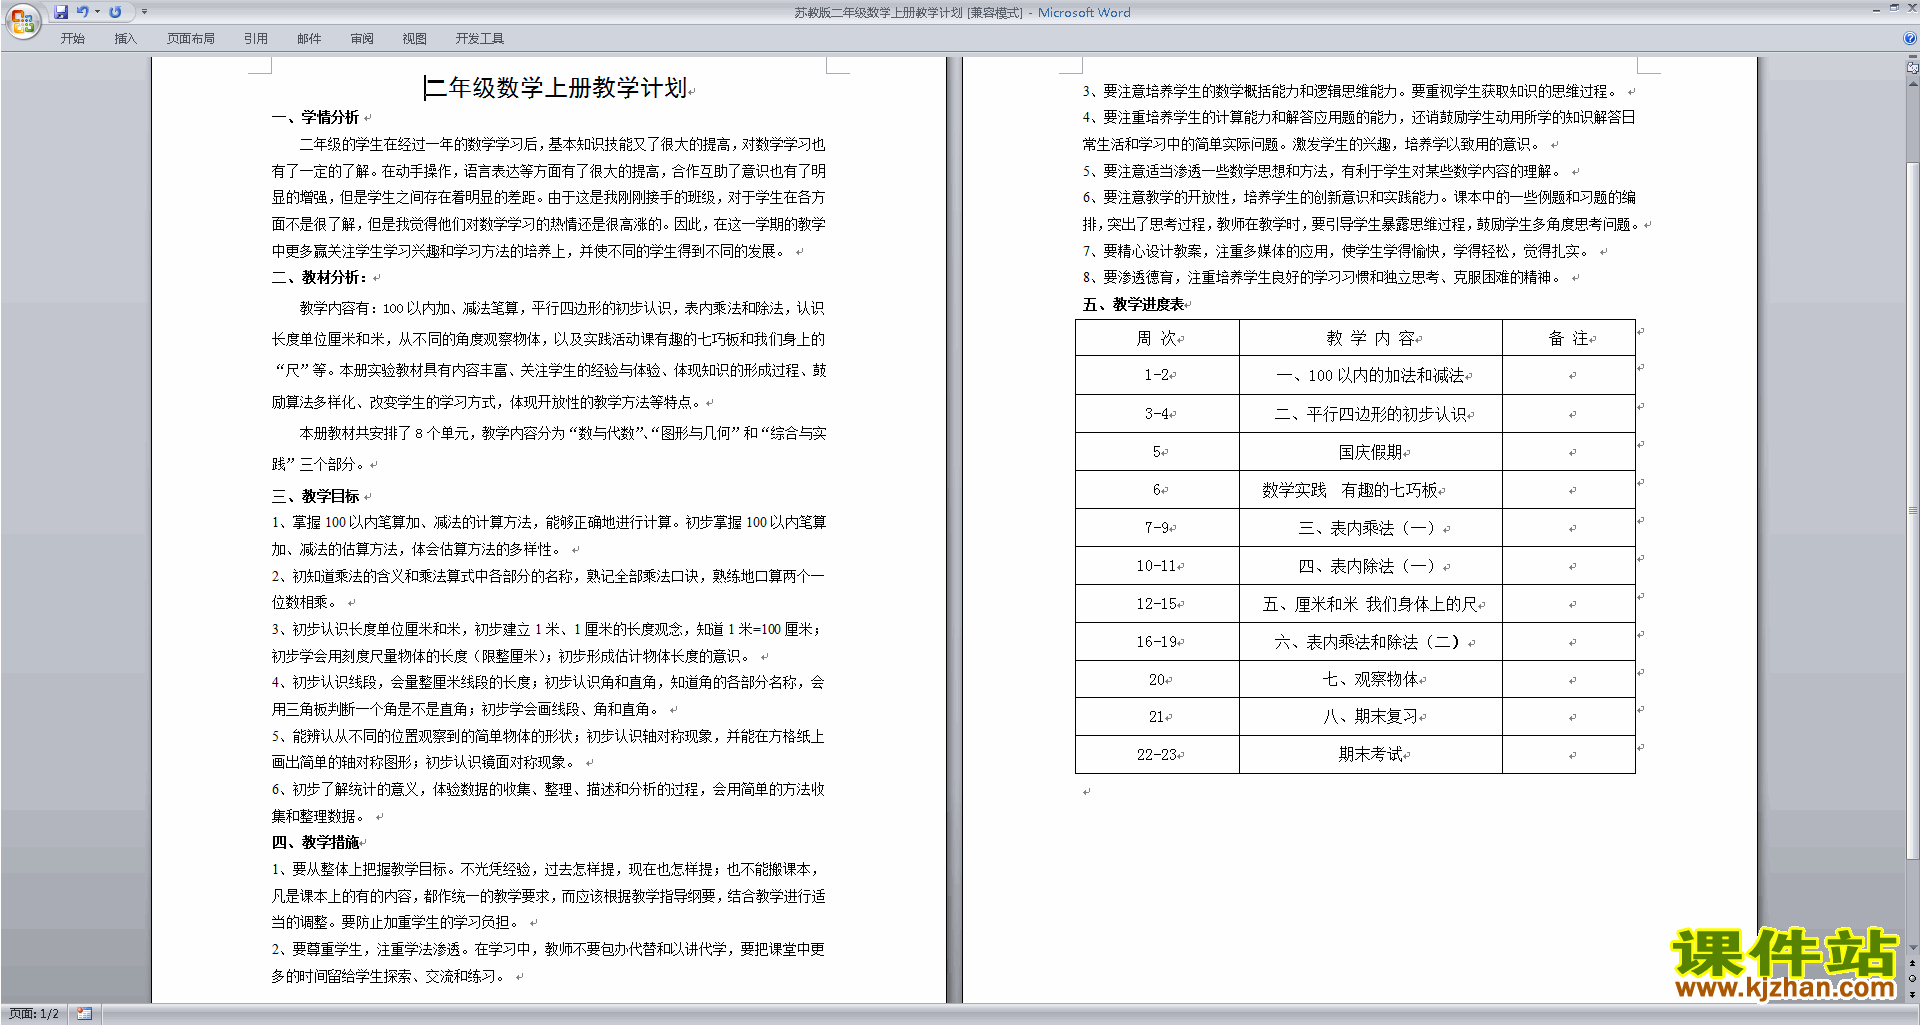
Task: Open Word Help via question mark icon
Action: [1910, 38]
